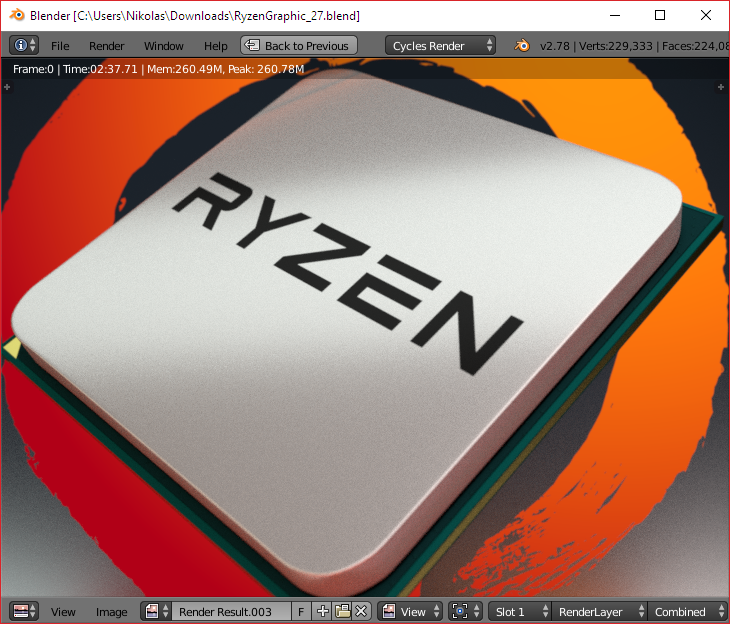
Task: Open the pivot point selector dropdown
Action: (x=465, y=611)
